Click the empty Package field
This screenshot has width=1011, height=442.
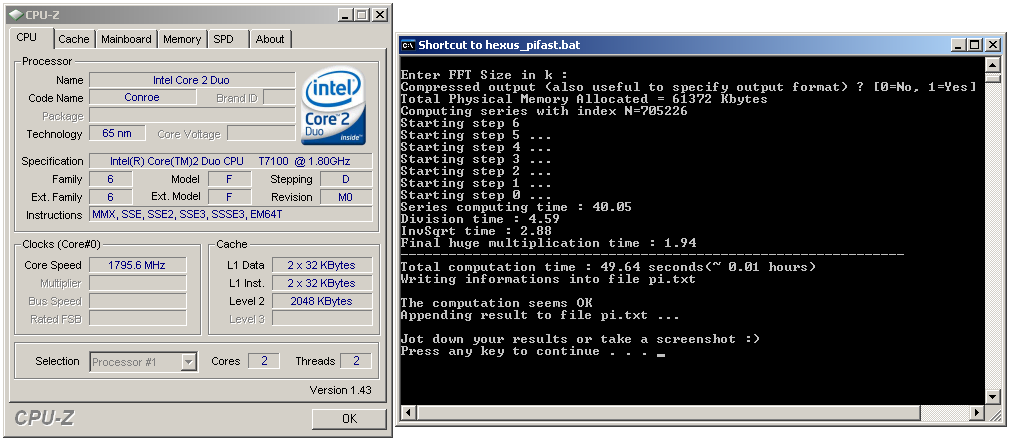pos(191,116)
